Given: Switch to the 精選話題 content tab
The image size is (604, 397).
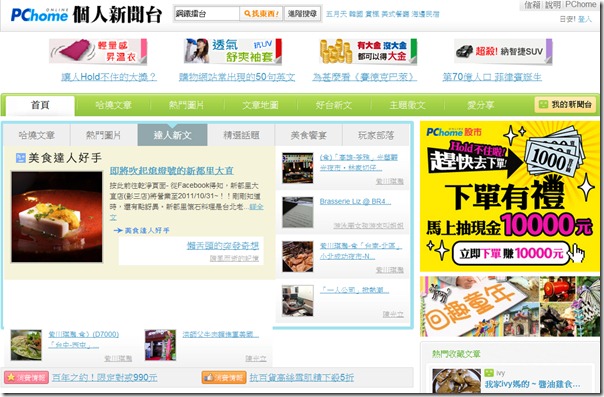Looking at the screenshot, I should click(x=241, y=135).
